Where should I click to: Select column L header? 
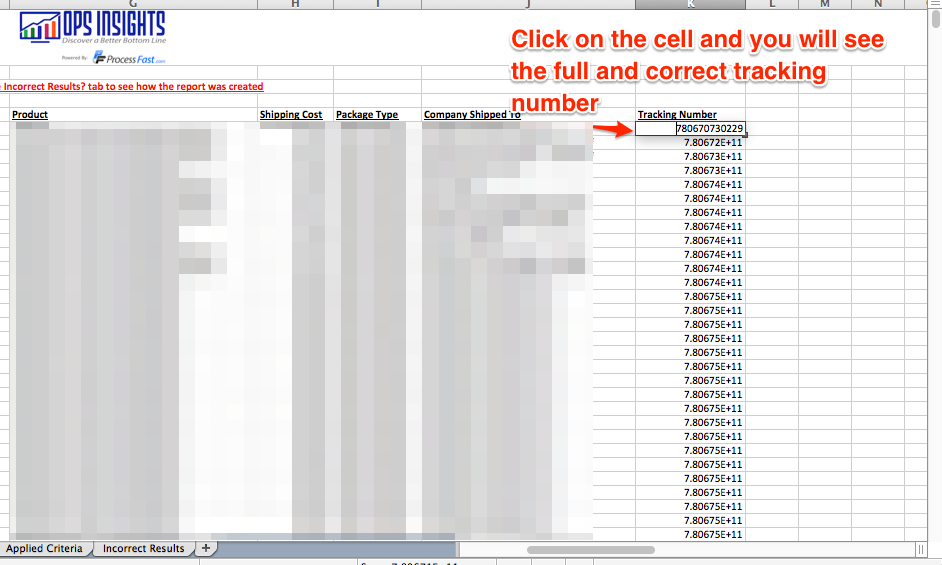tap(772, 4)
